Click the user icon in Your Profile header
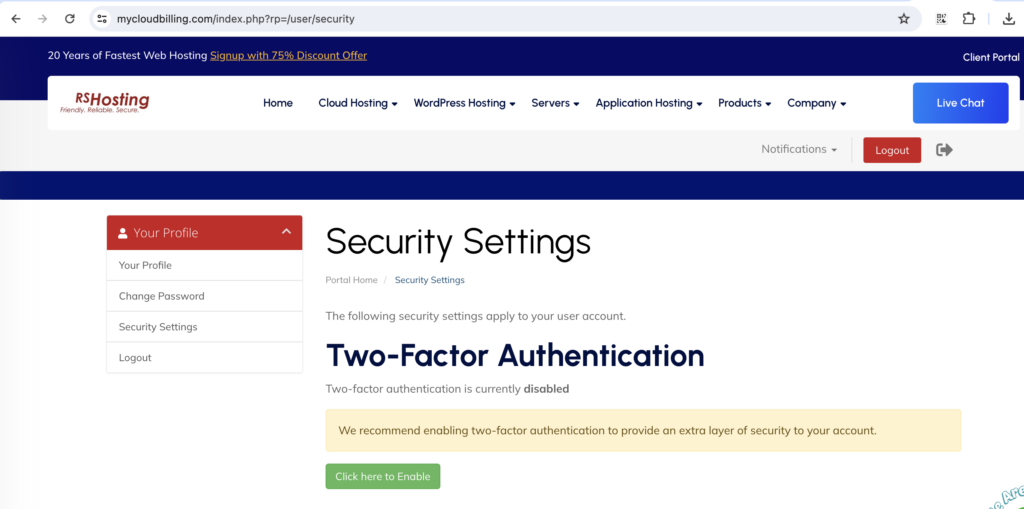Image resolution: width=1024 pixels, height=509 pixels. pyautogui.click(x=123, y=233)
